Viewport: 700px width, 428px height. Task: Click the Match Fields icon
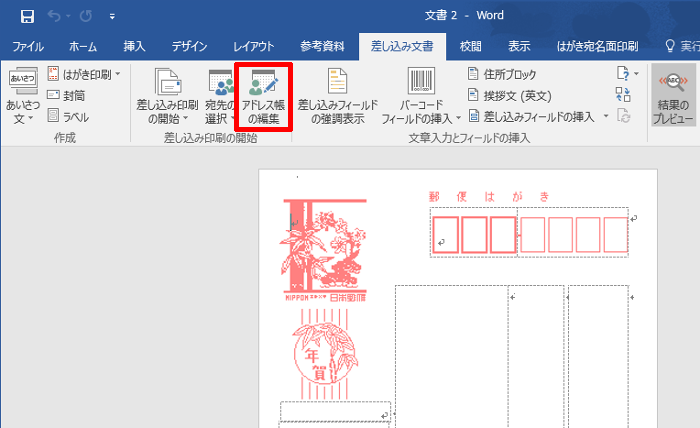[623, 95]
